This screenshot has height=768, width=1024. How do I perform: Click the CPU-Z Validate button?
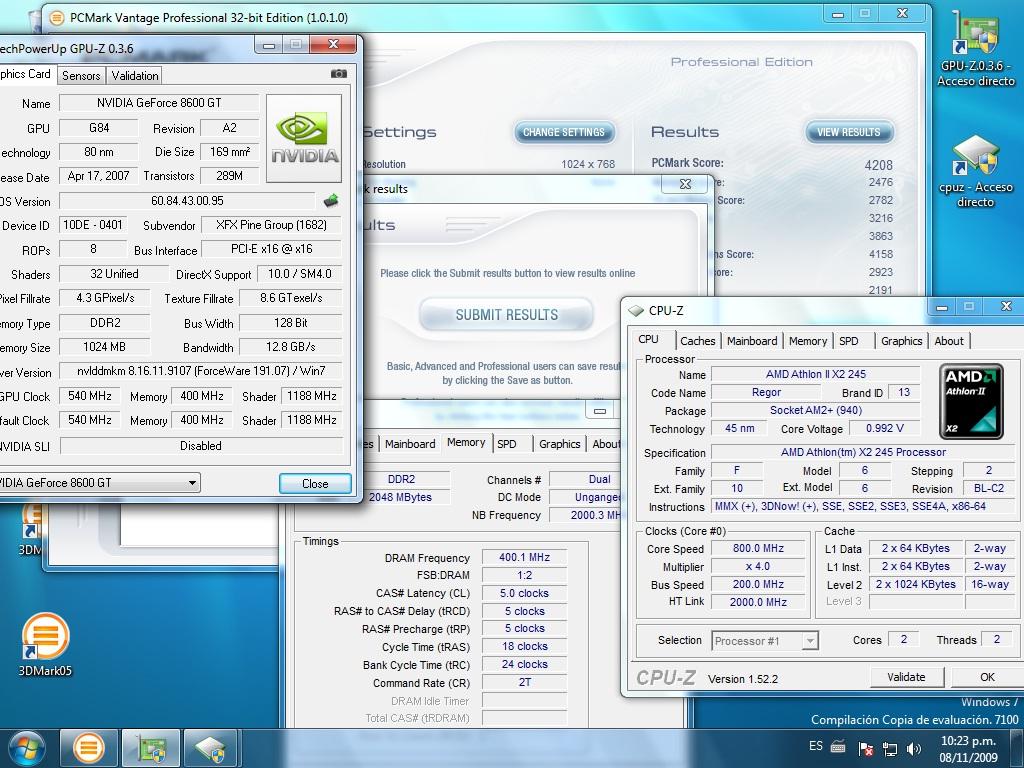(906, 677)
